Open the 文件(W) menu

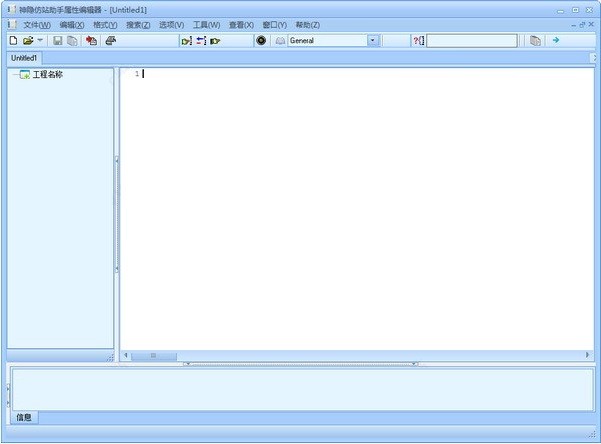[x=37, y=25]
